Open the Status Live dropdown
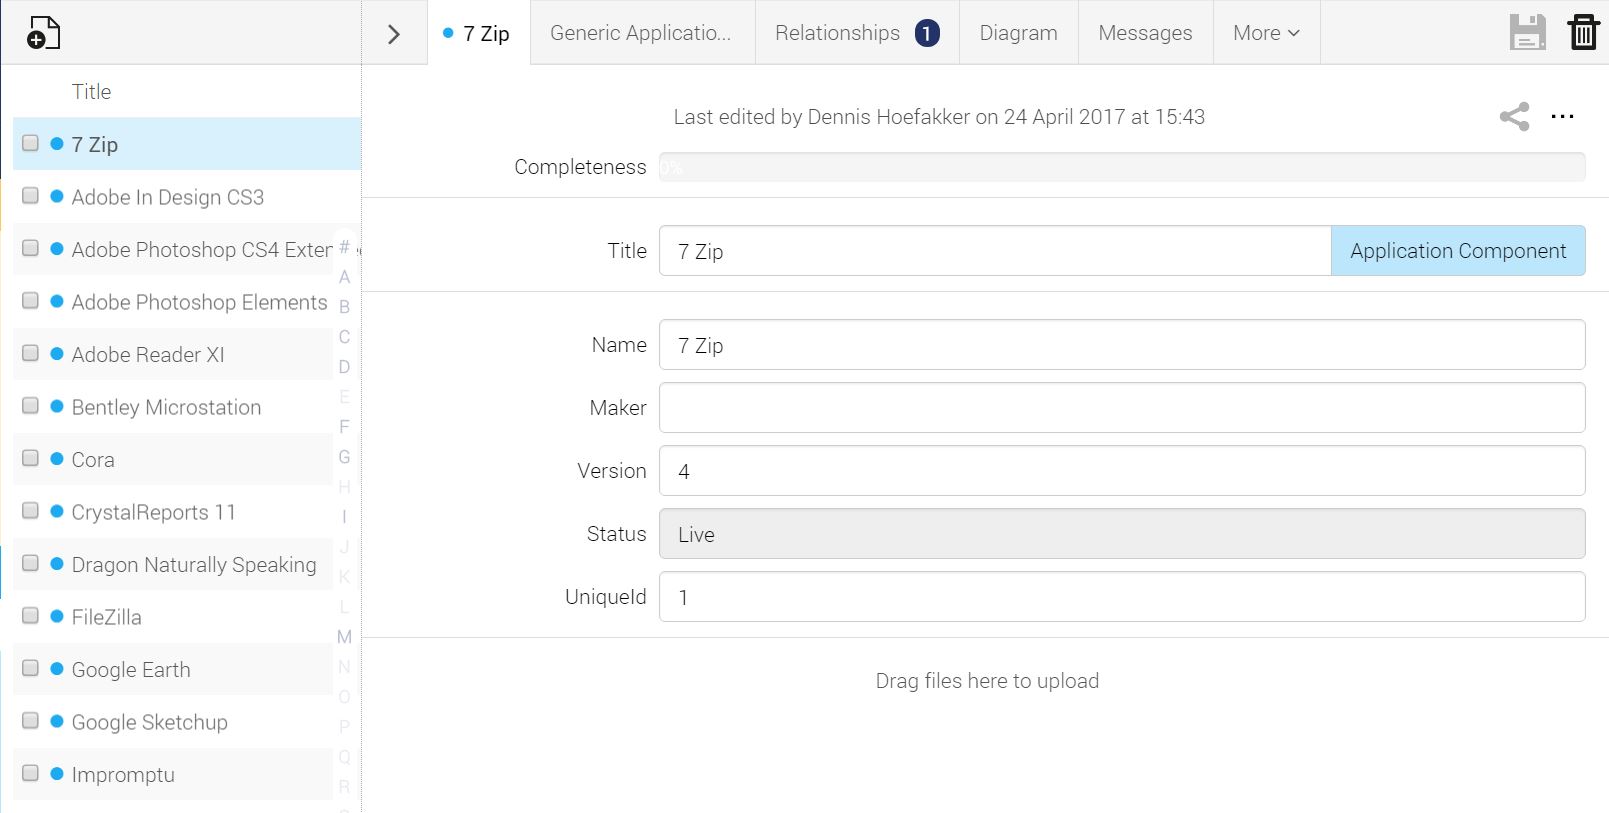The image size is (1609, 813). 1122,534
